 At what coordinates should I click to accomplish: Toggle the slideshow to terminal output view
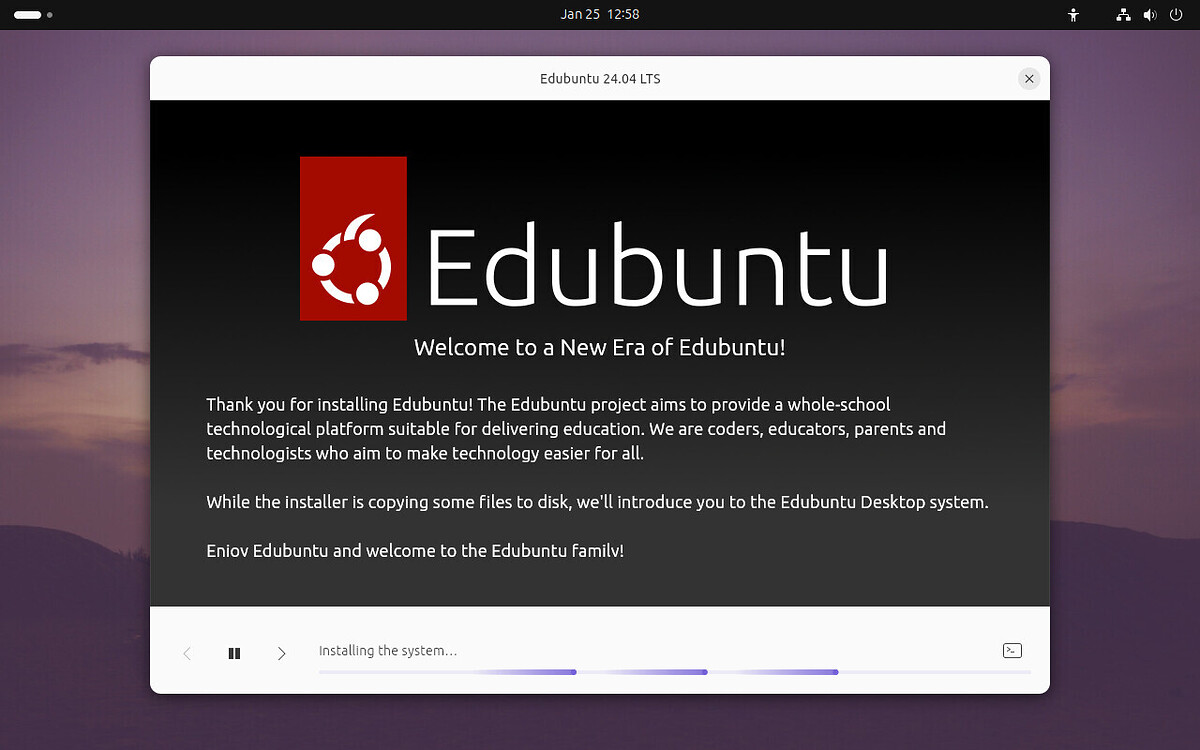click(x=1012, y=650)
